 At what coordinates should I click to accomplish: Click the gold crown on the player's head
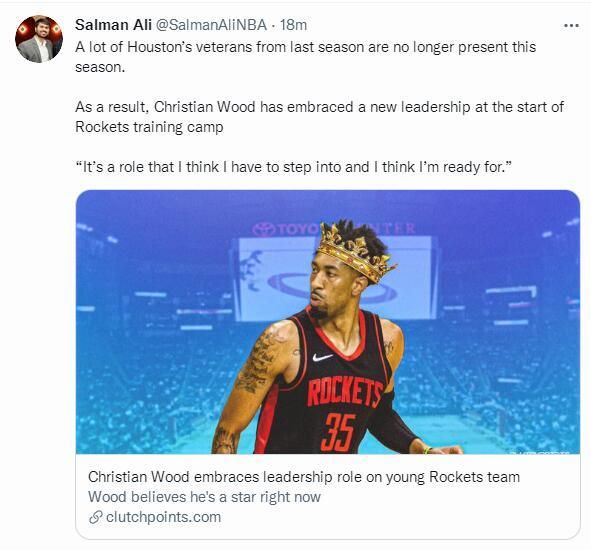tap(355, 251)
